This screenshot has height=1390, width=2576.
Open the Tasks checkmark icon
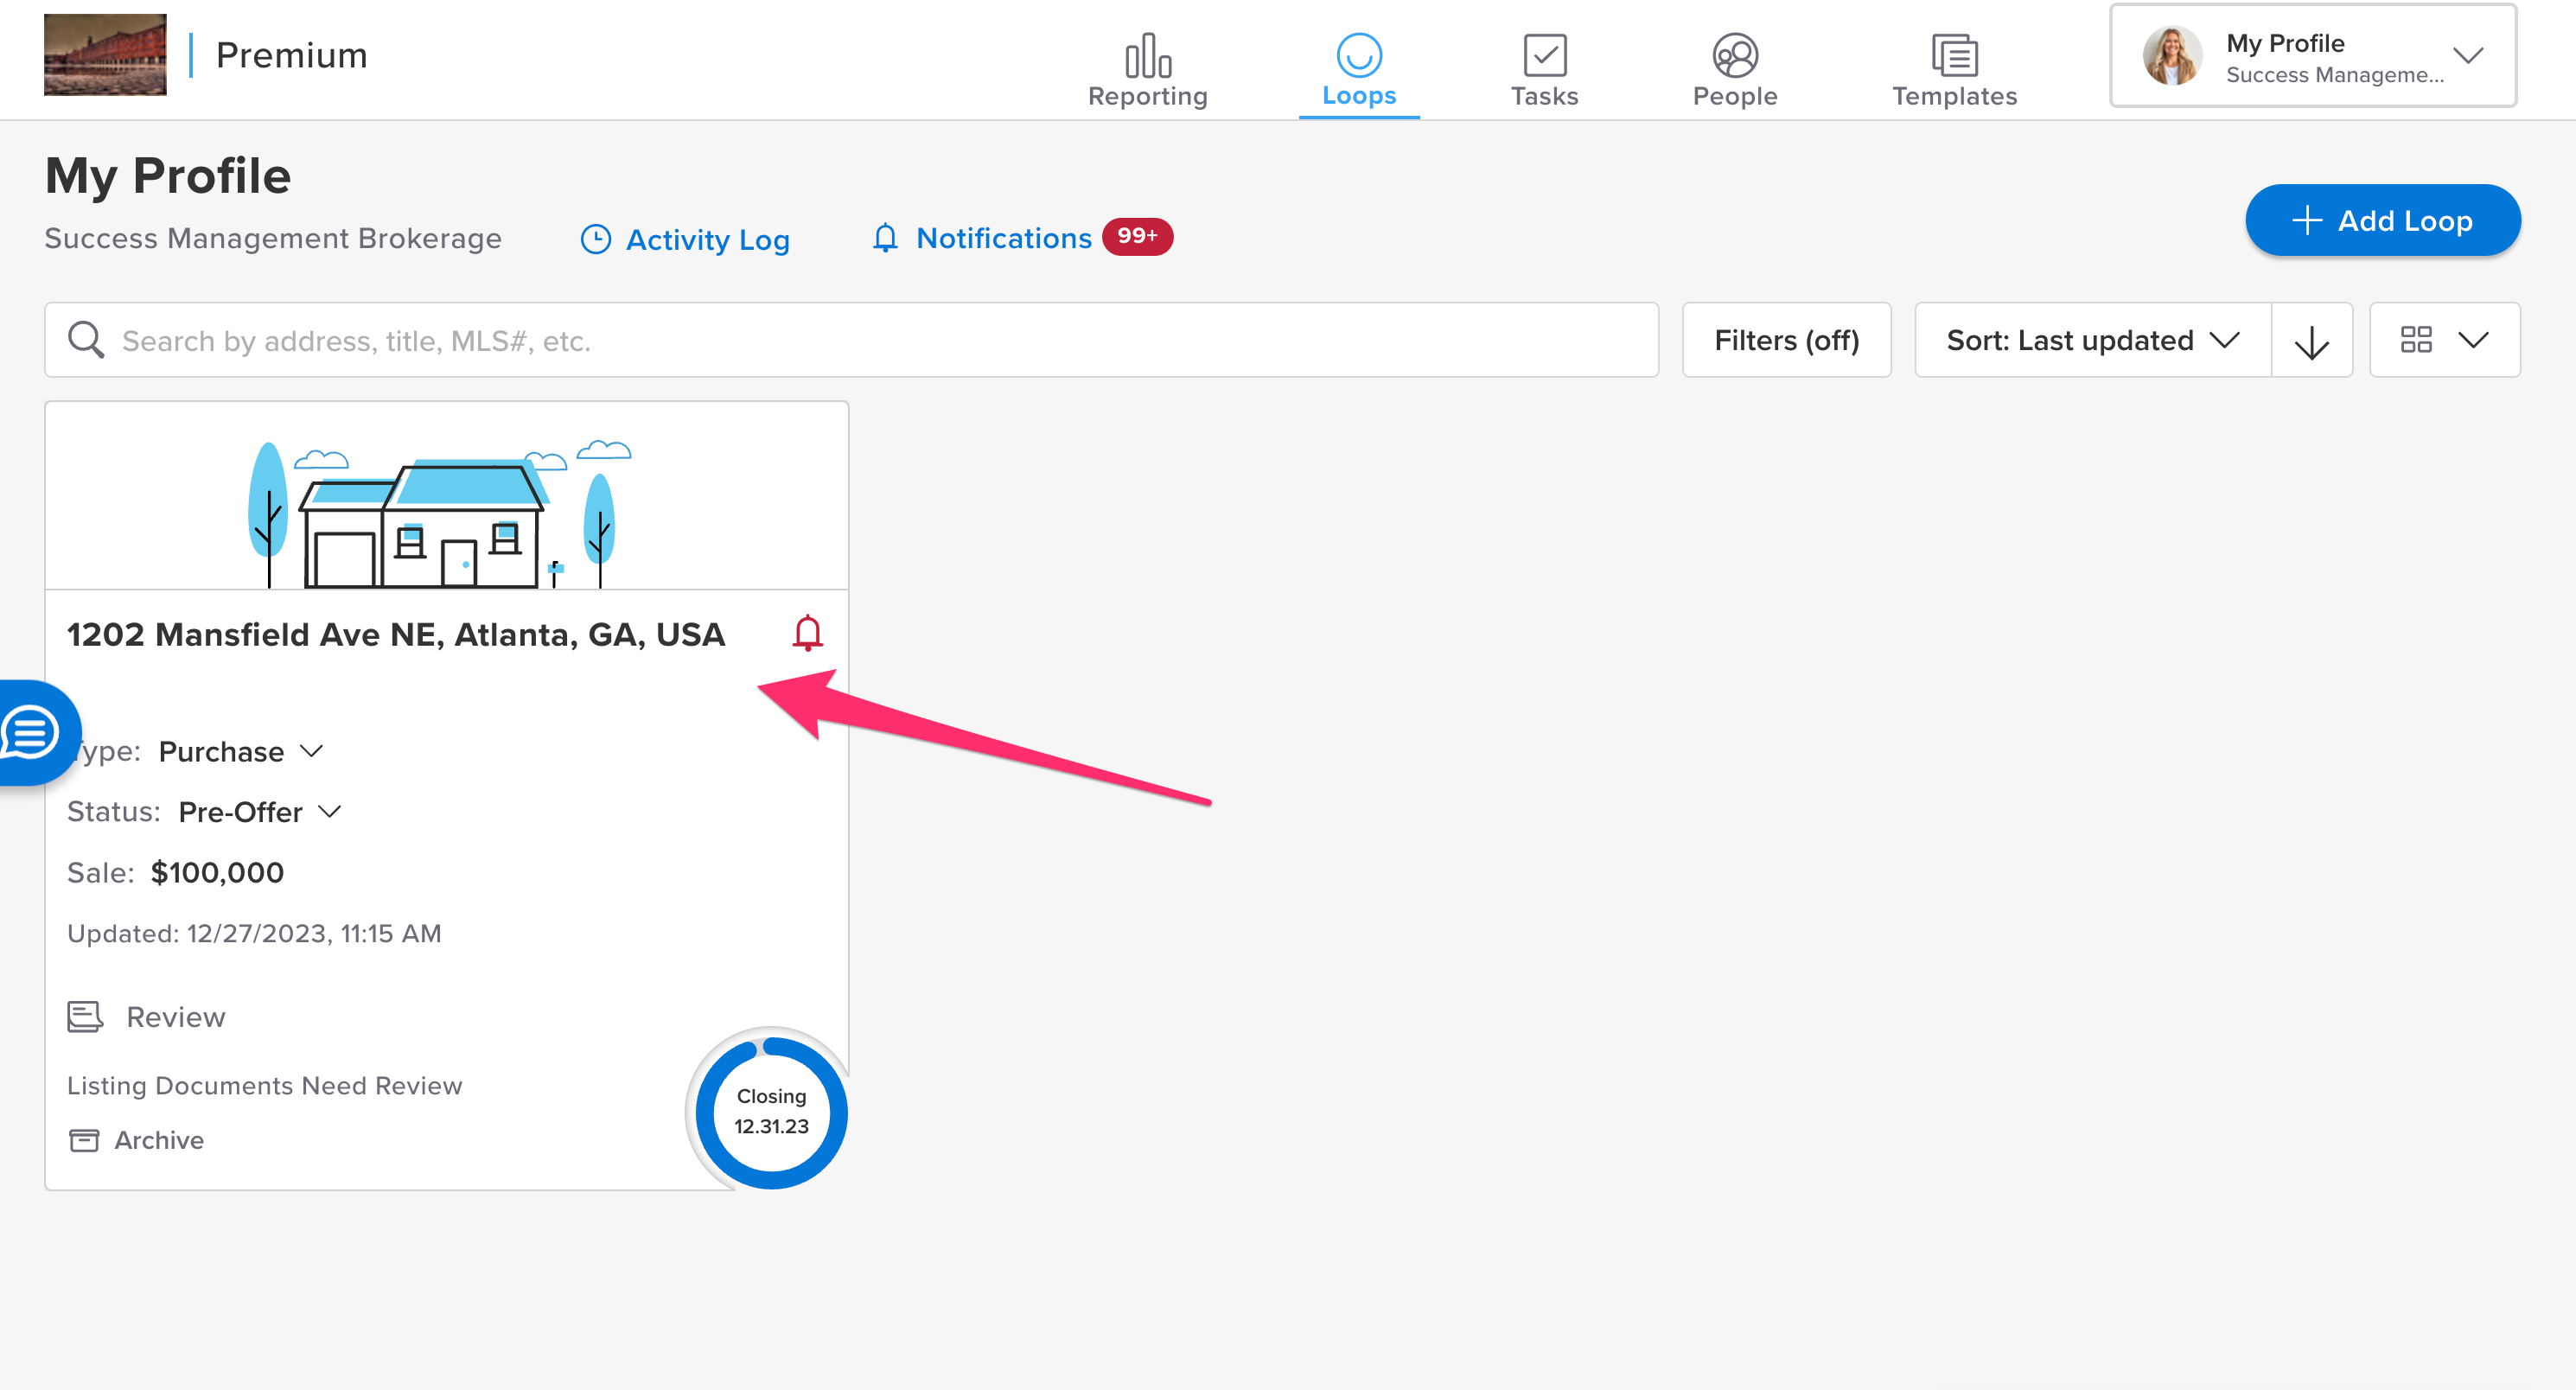[x=1543, y=57]
